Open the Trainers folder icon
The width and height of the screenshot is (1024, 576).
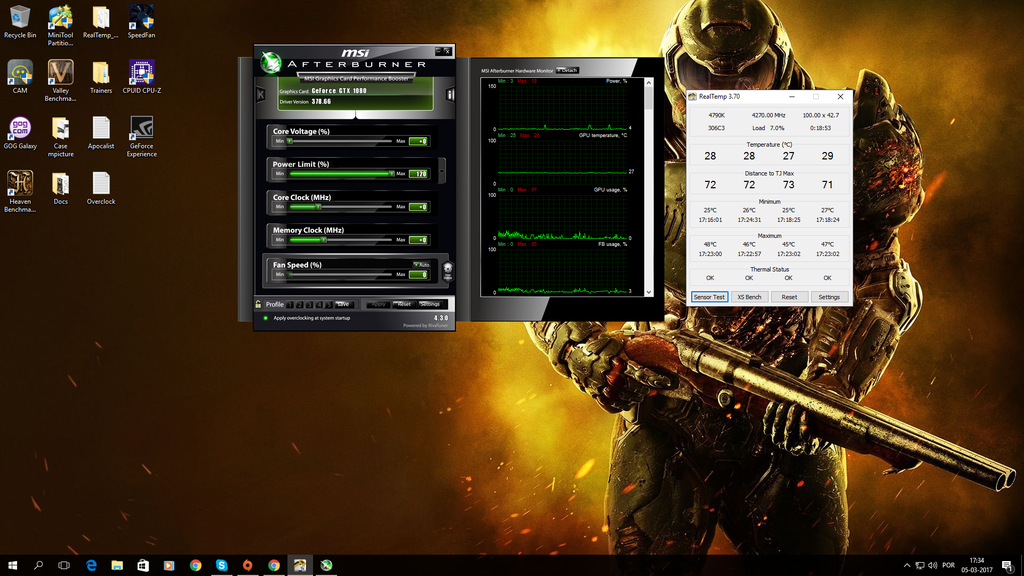(x=101, y=77)
